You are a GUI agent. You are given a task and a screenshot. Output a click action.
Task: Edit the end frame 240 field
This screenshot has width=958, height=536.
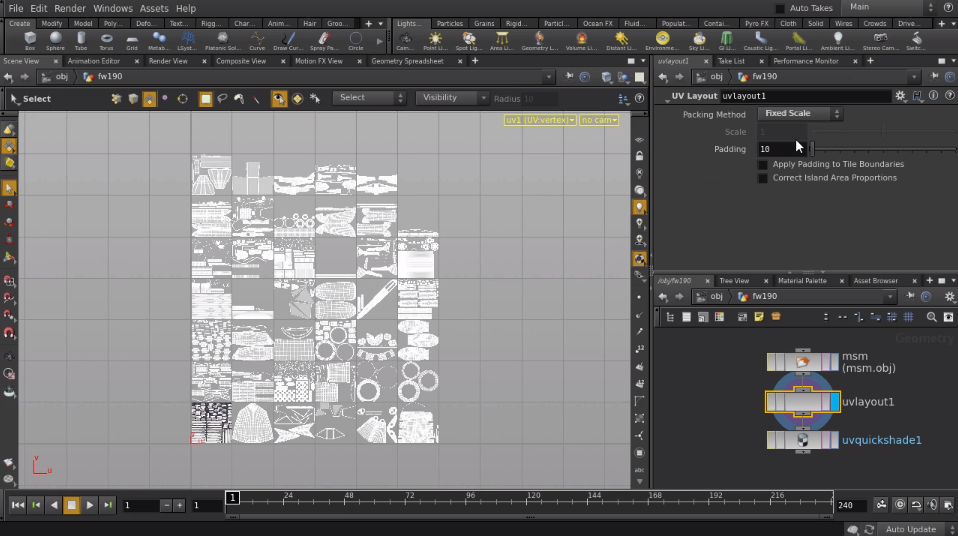coord(851,505)
